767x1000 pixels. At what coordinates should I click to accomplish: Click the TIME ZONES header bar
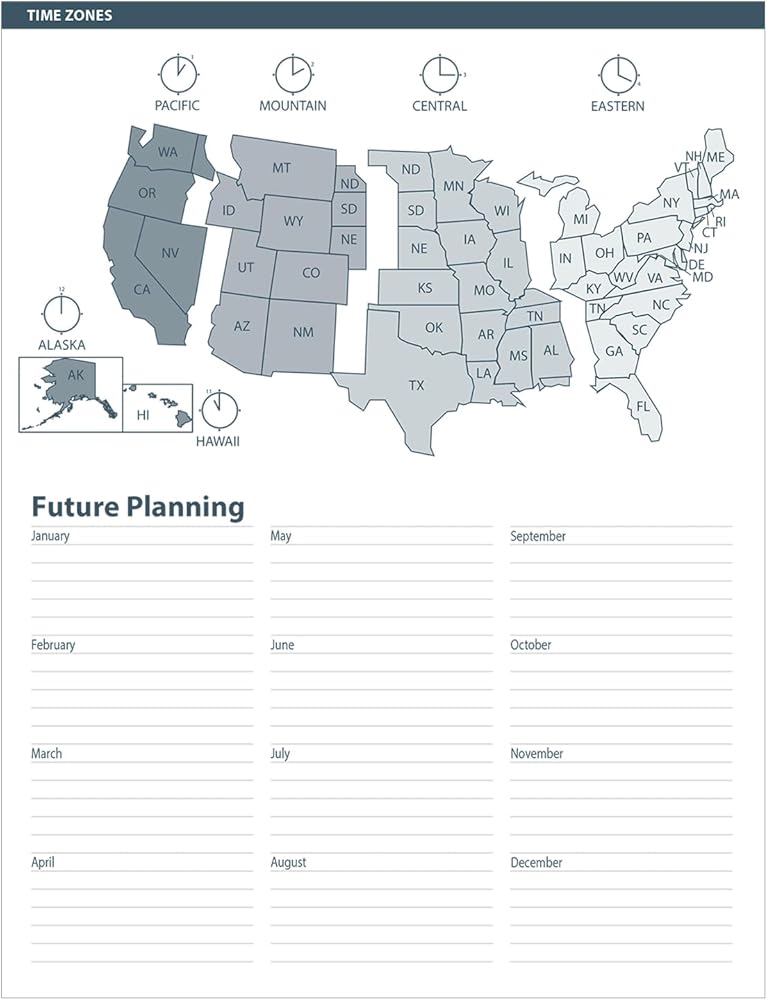[x=383, y=15]
